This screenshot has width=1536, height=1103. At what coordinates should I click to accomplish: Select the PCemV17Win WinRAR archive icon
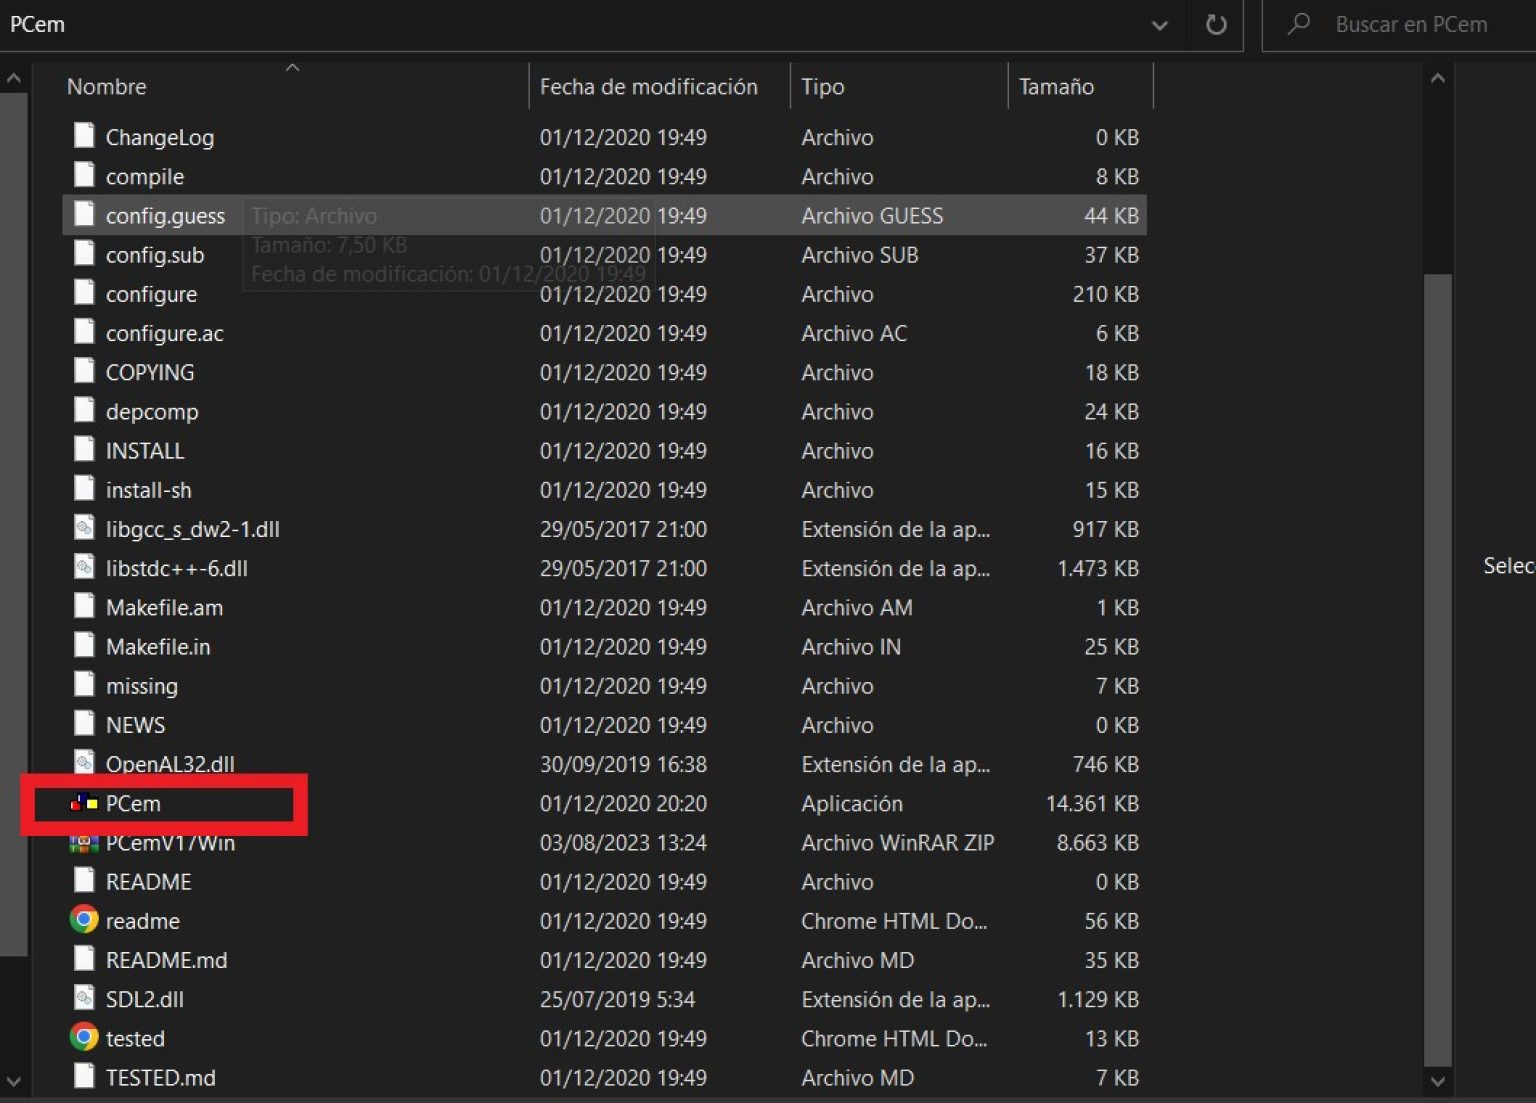[x=84, y=843]
